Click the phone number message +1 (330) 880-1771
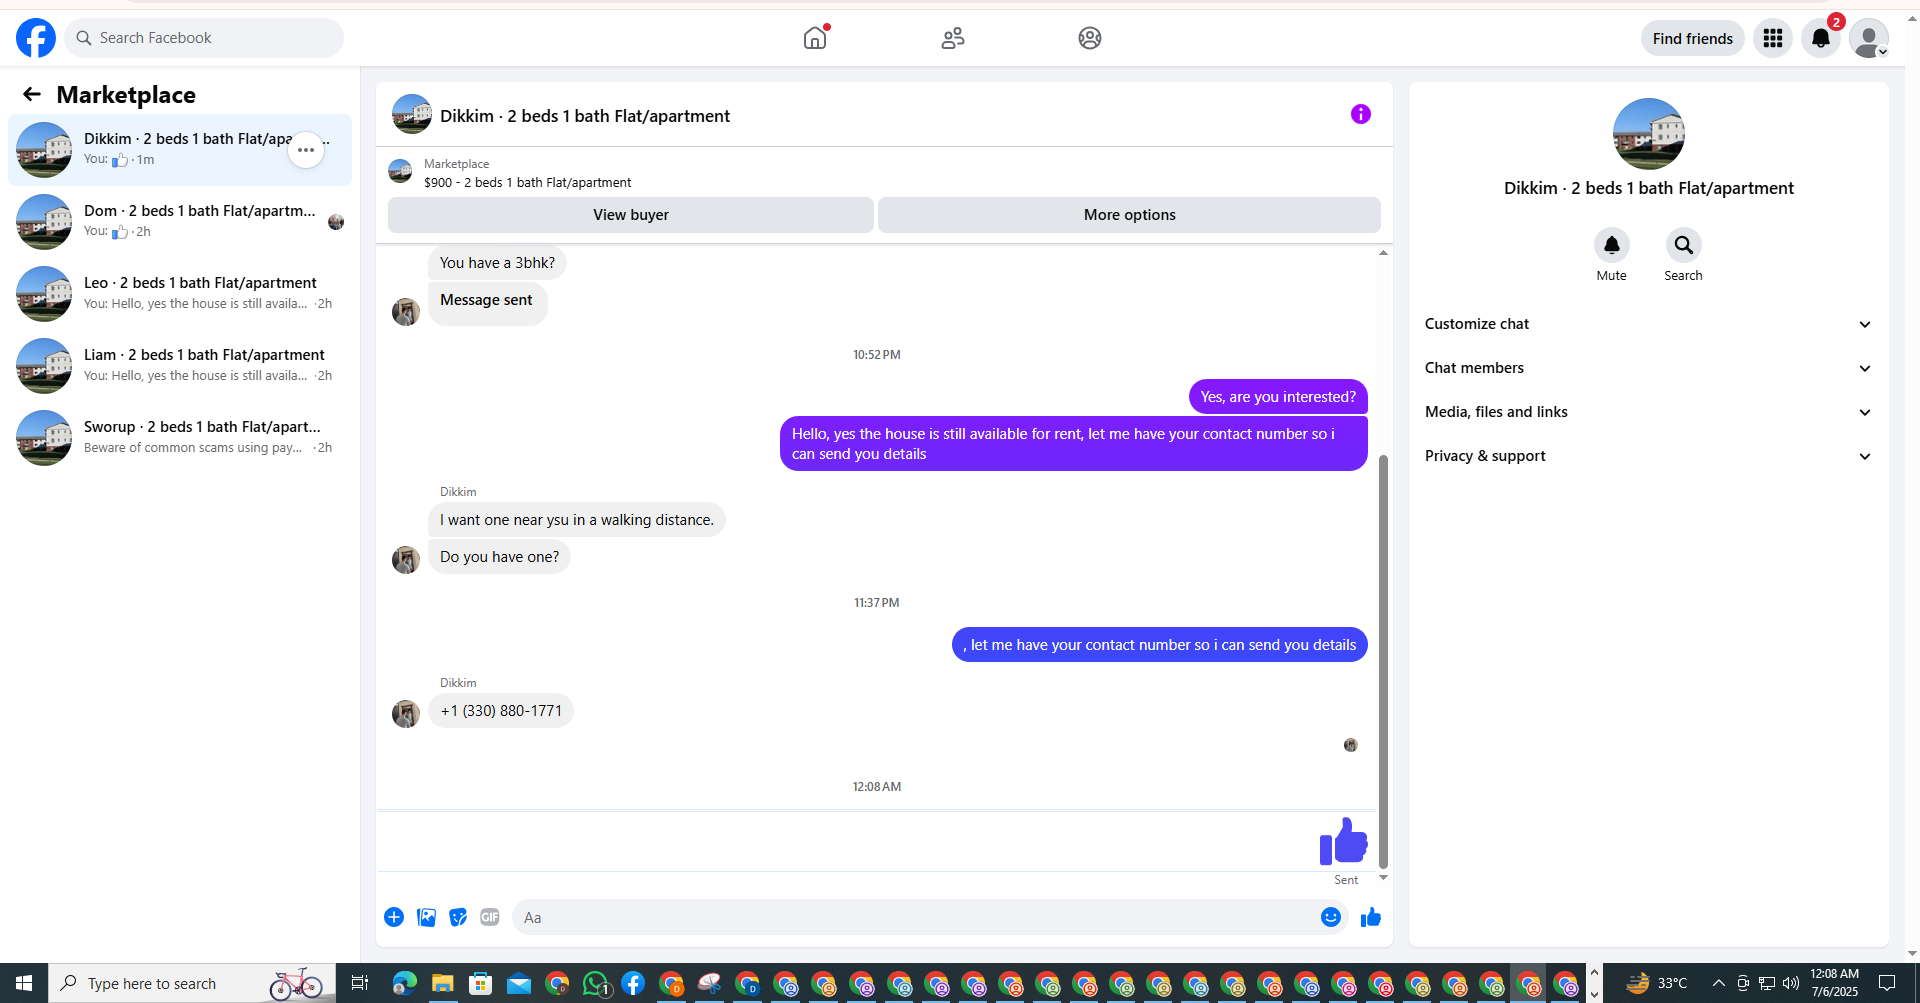The image size is (1920, 1003). 501,711
